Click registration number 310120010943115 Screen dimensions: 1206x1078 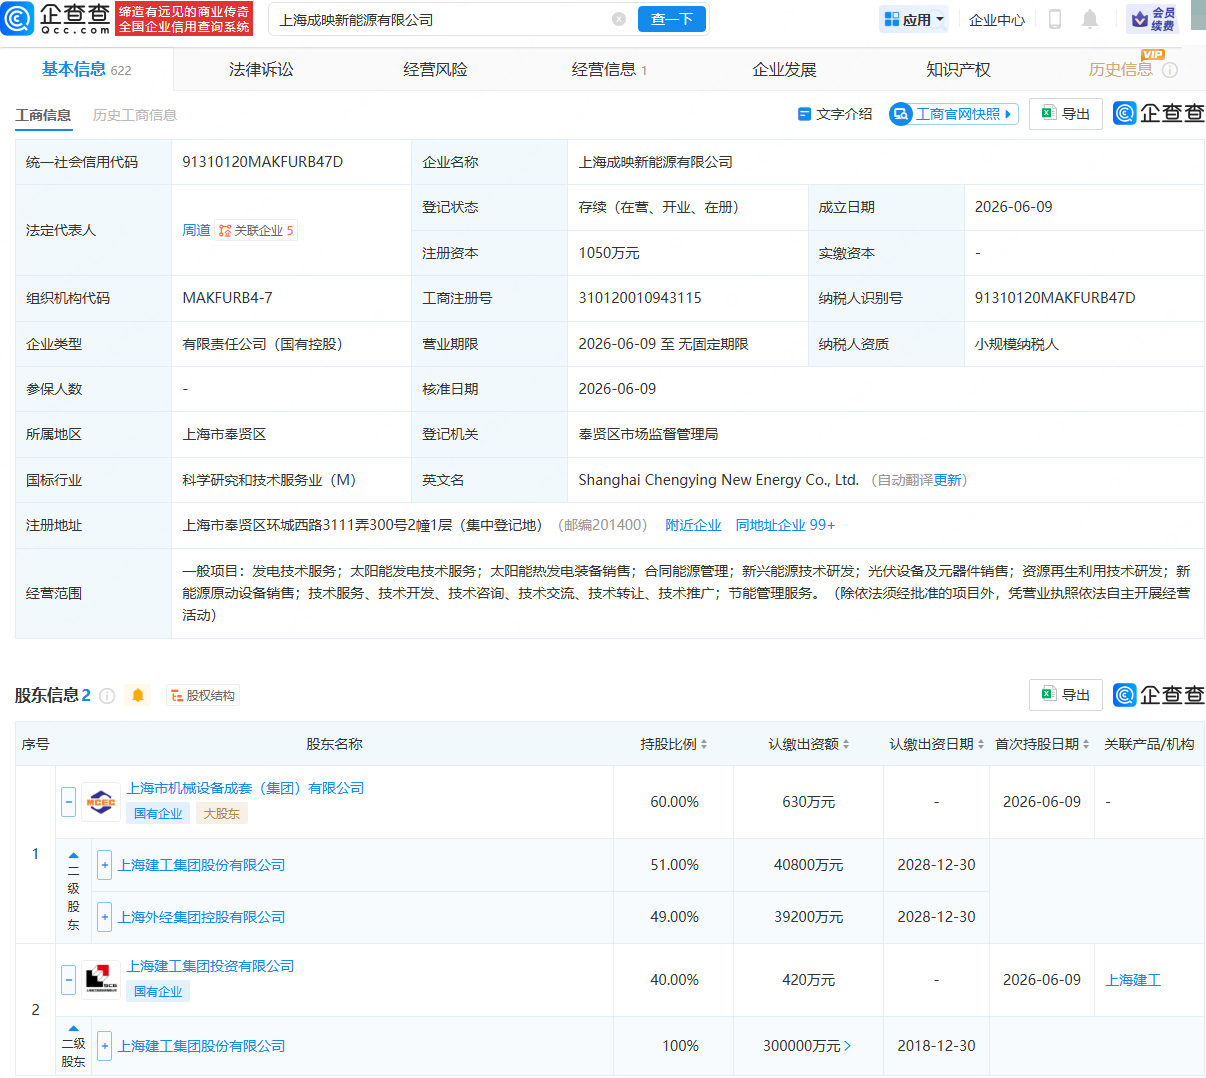coord(640,298)
